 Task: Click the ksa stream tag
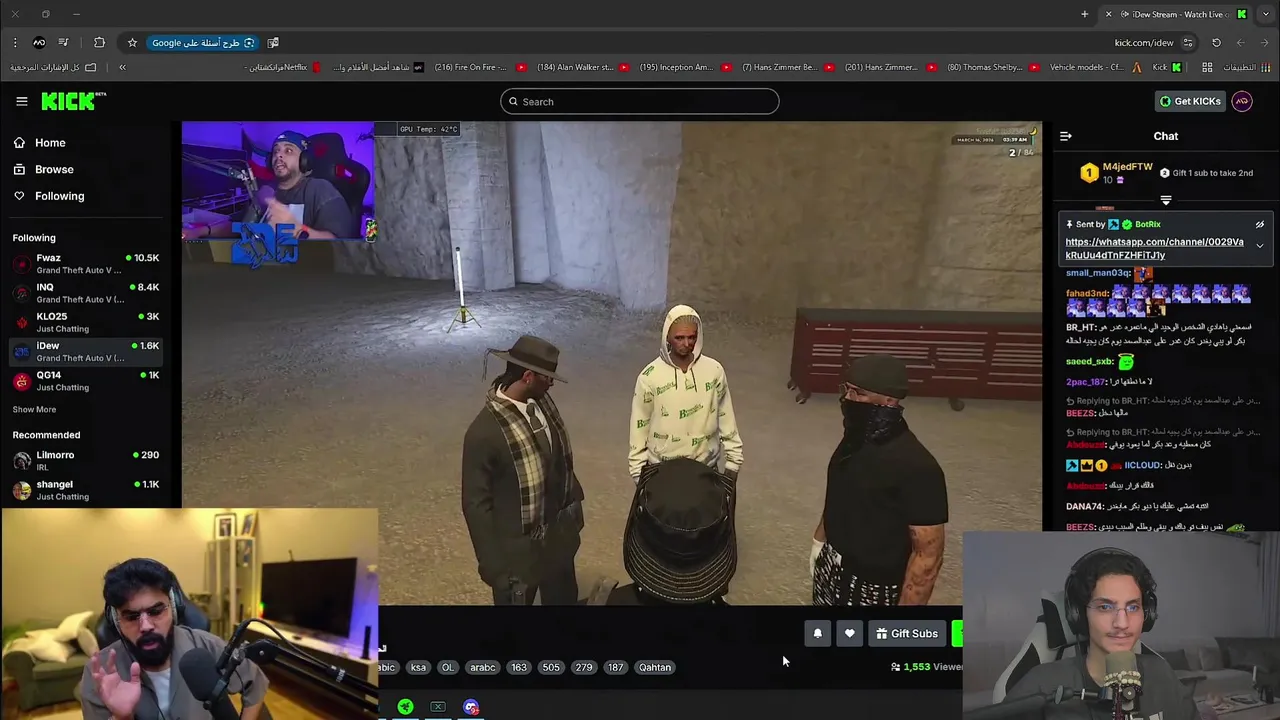[x=418, y=667]
